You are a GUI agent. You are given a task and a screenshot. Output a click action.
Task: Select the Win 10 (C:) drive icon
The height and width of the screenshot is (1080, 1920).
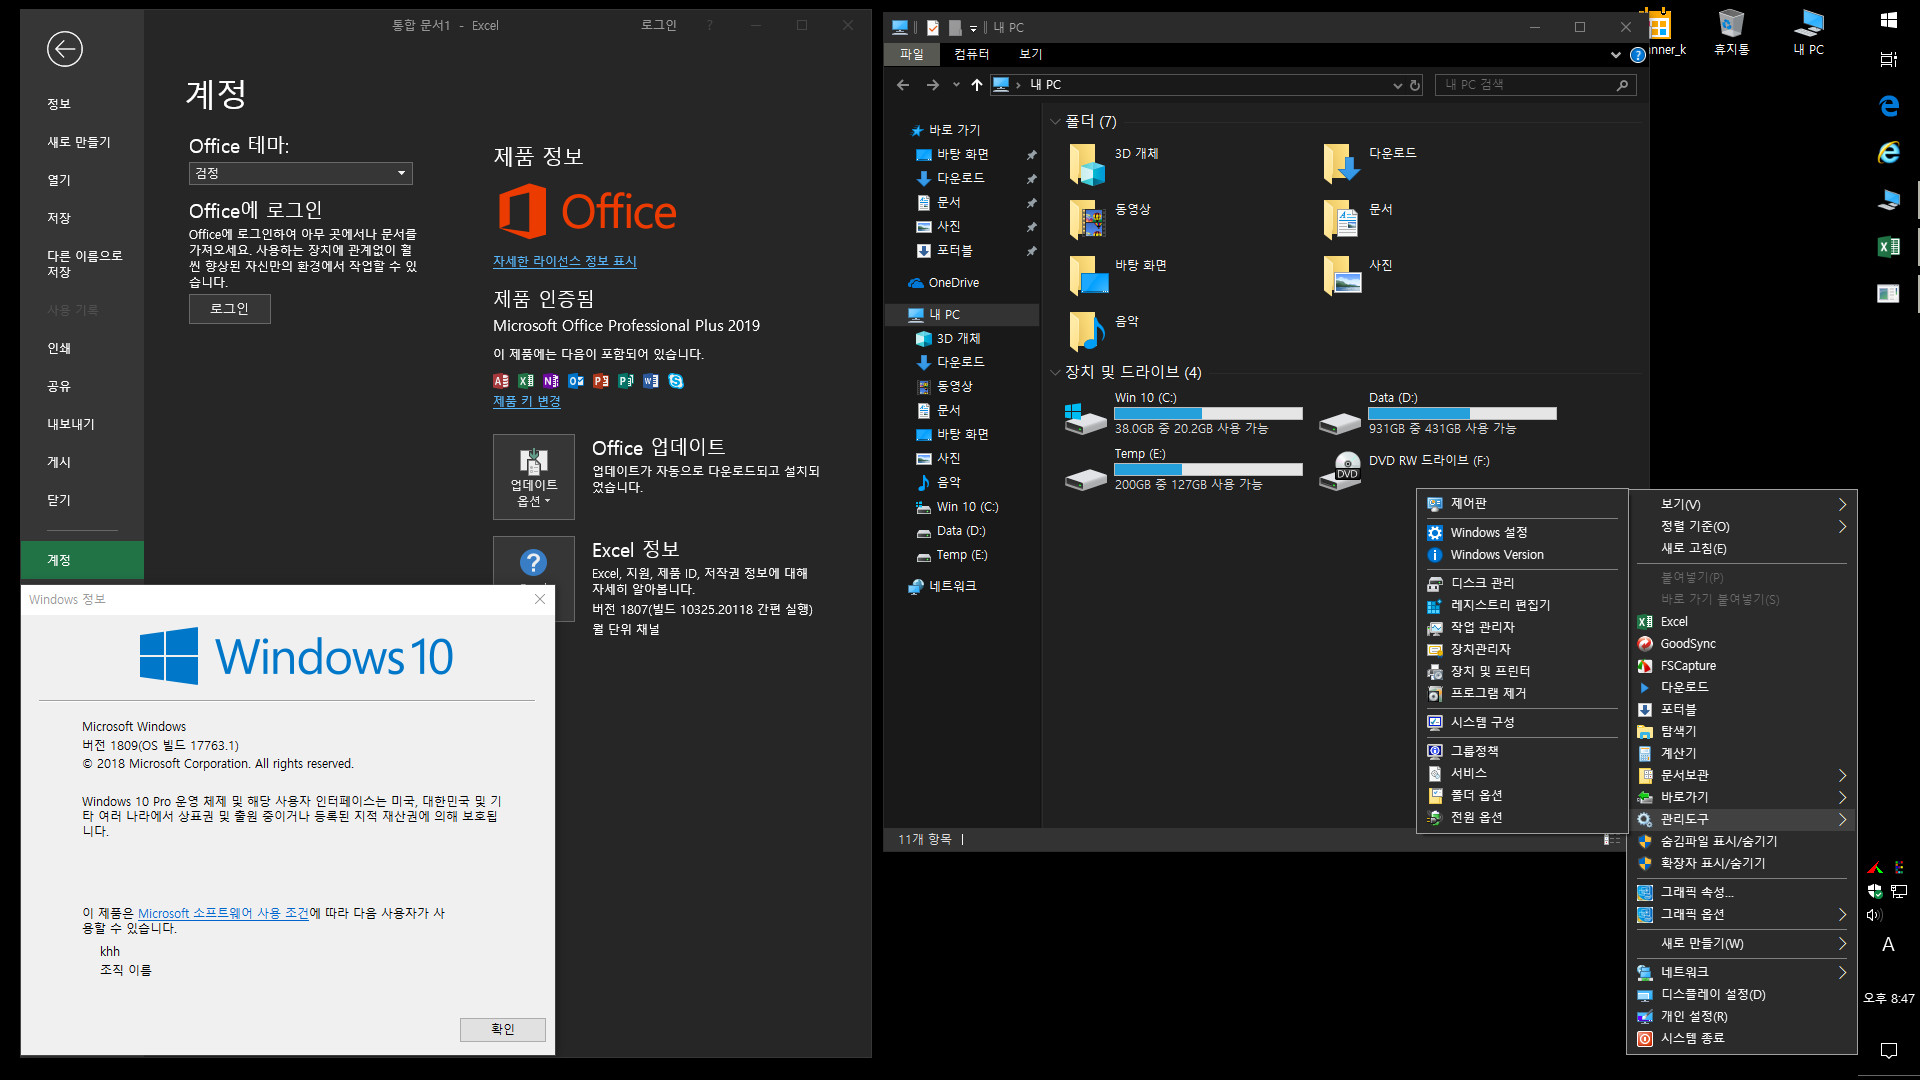tap(1086, 418)
